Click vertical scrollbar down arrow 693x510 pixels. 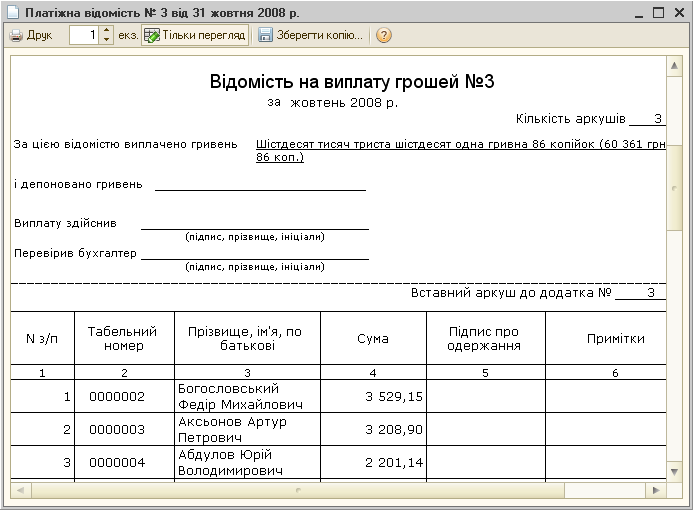tap(674, 472)
